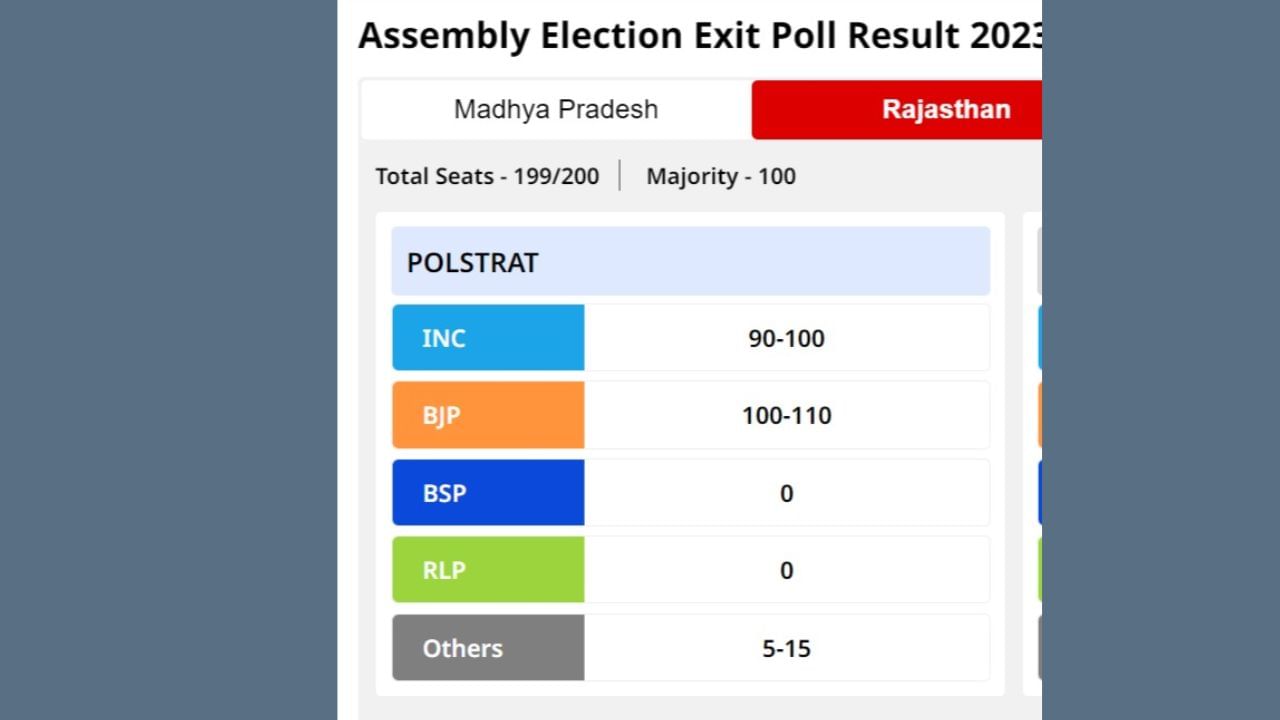Click the INC seat range 90-100

[x=786, y=338]
